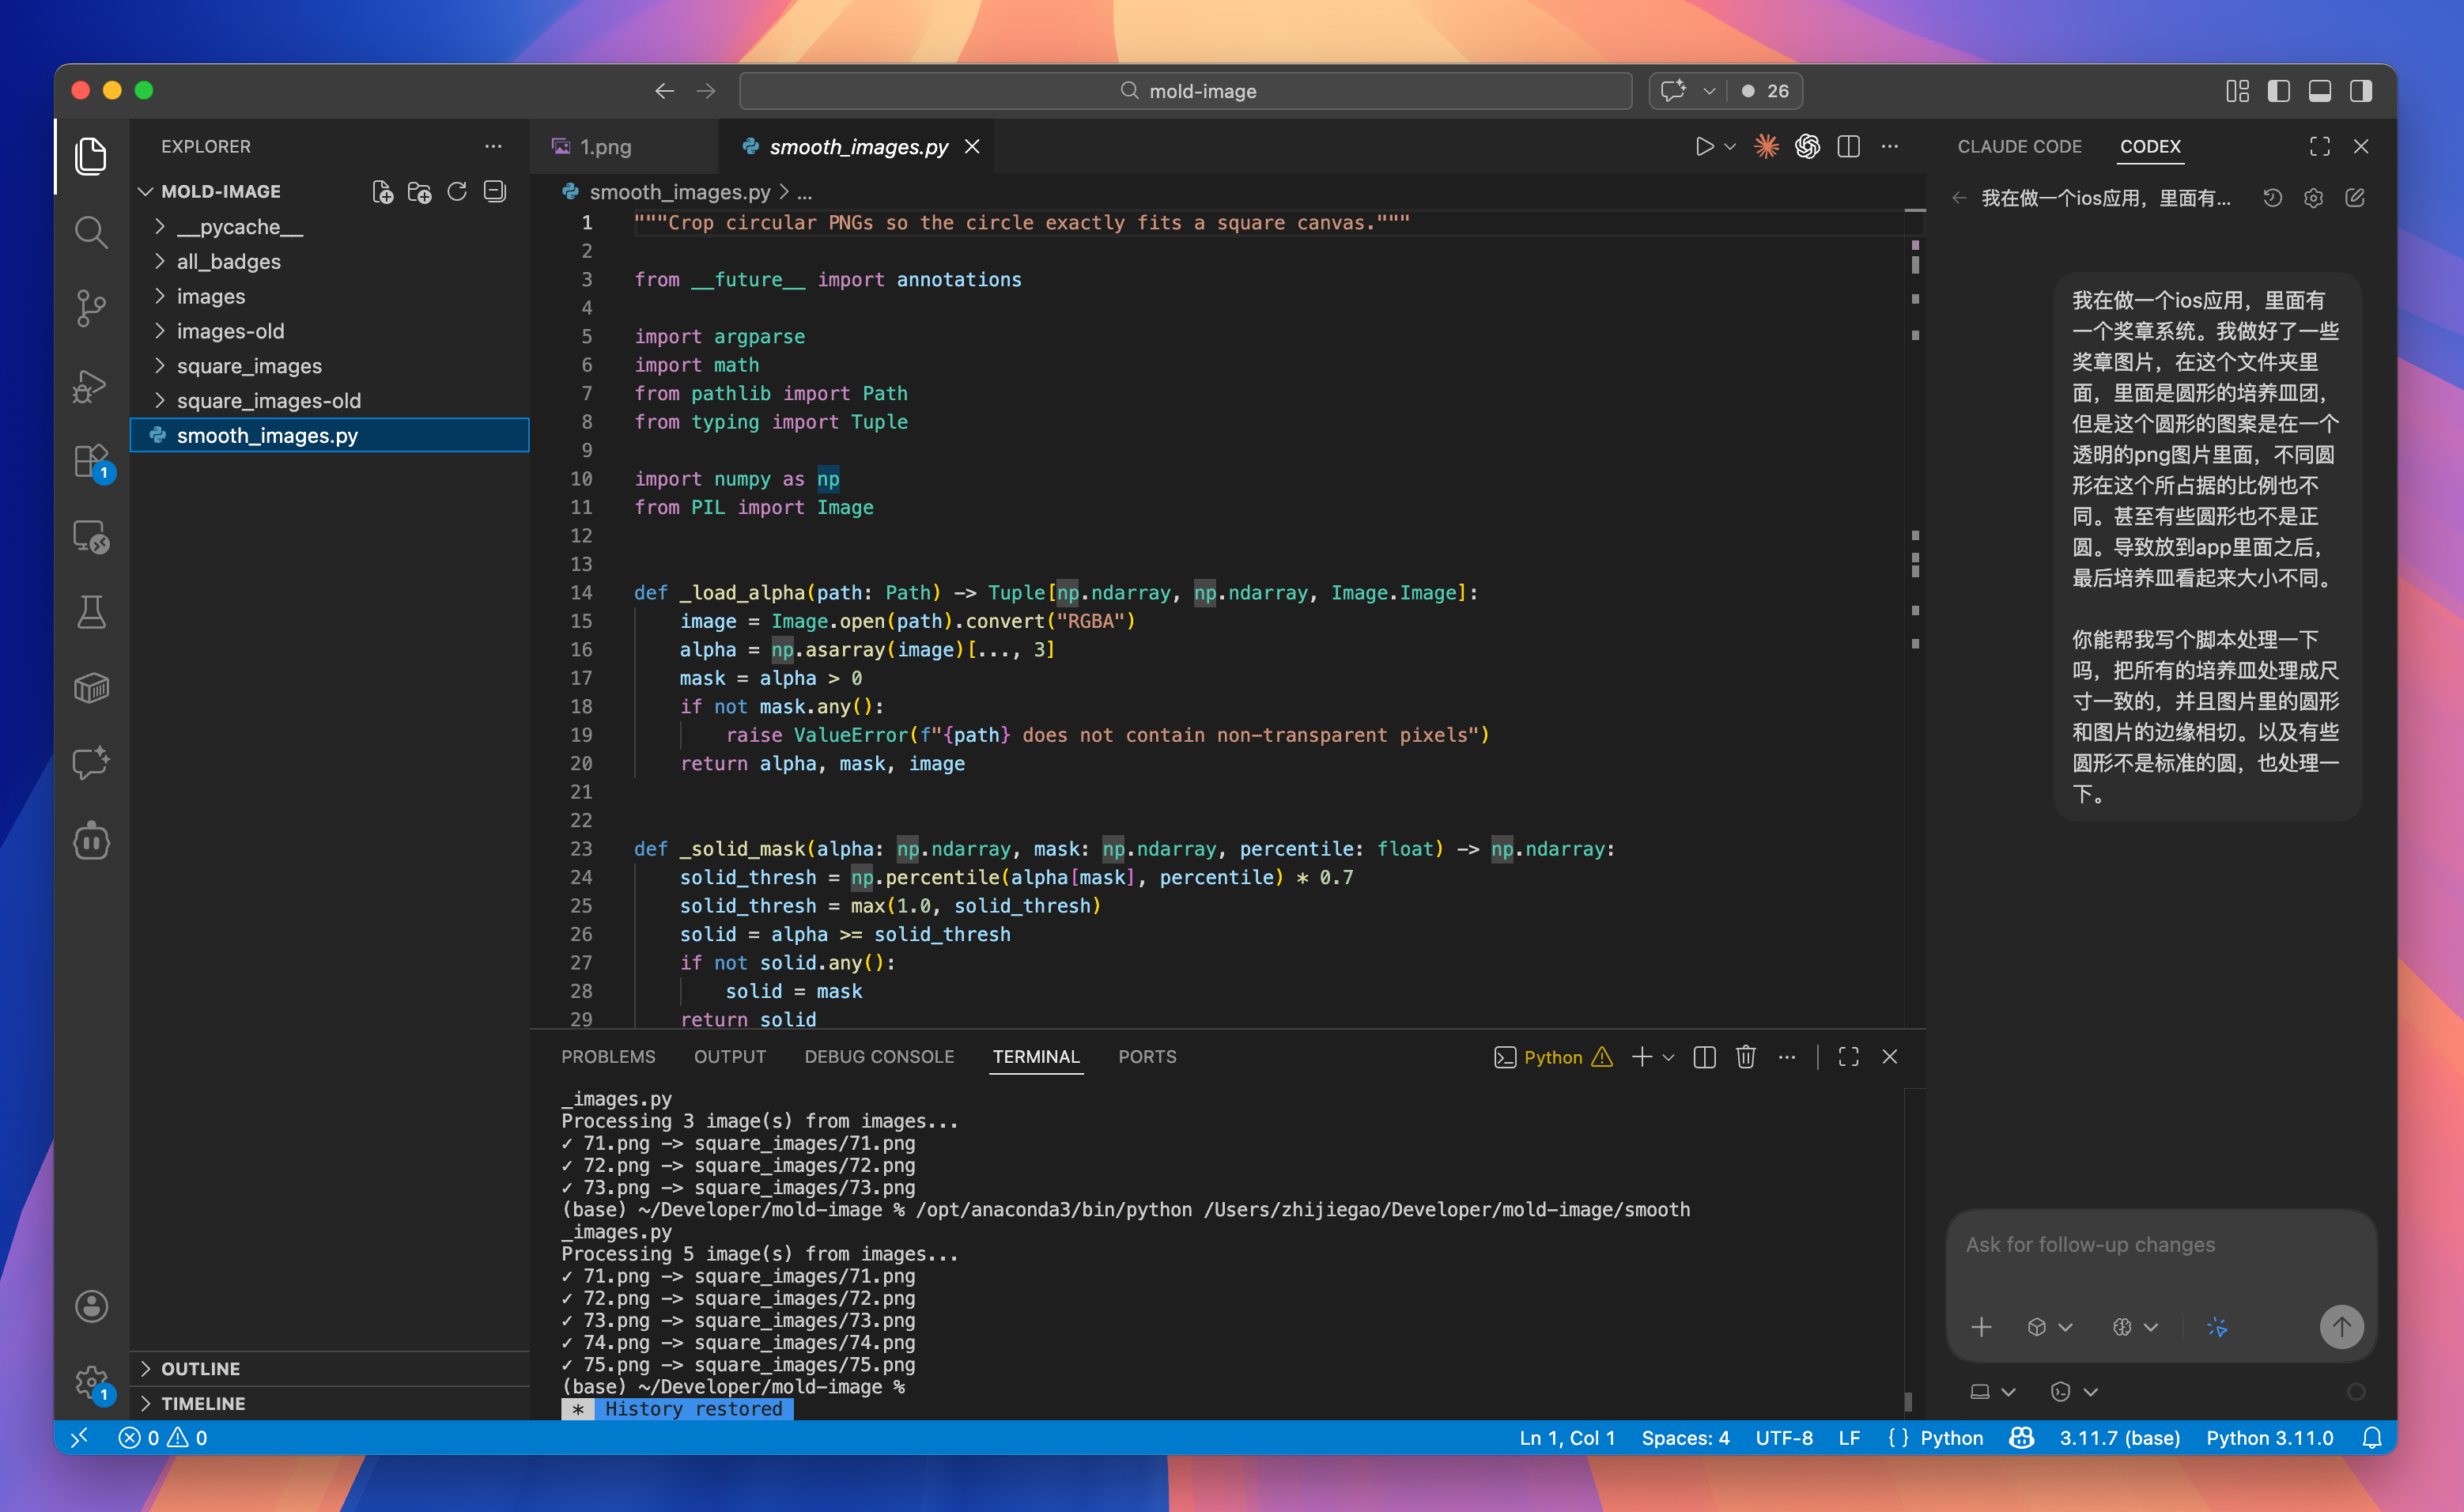Click the Claude Code sparkle icon
Image resolution: width=2464 pixels, height=1512 pixels.
pyautogui.click(x=1766, y=147)
